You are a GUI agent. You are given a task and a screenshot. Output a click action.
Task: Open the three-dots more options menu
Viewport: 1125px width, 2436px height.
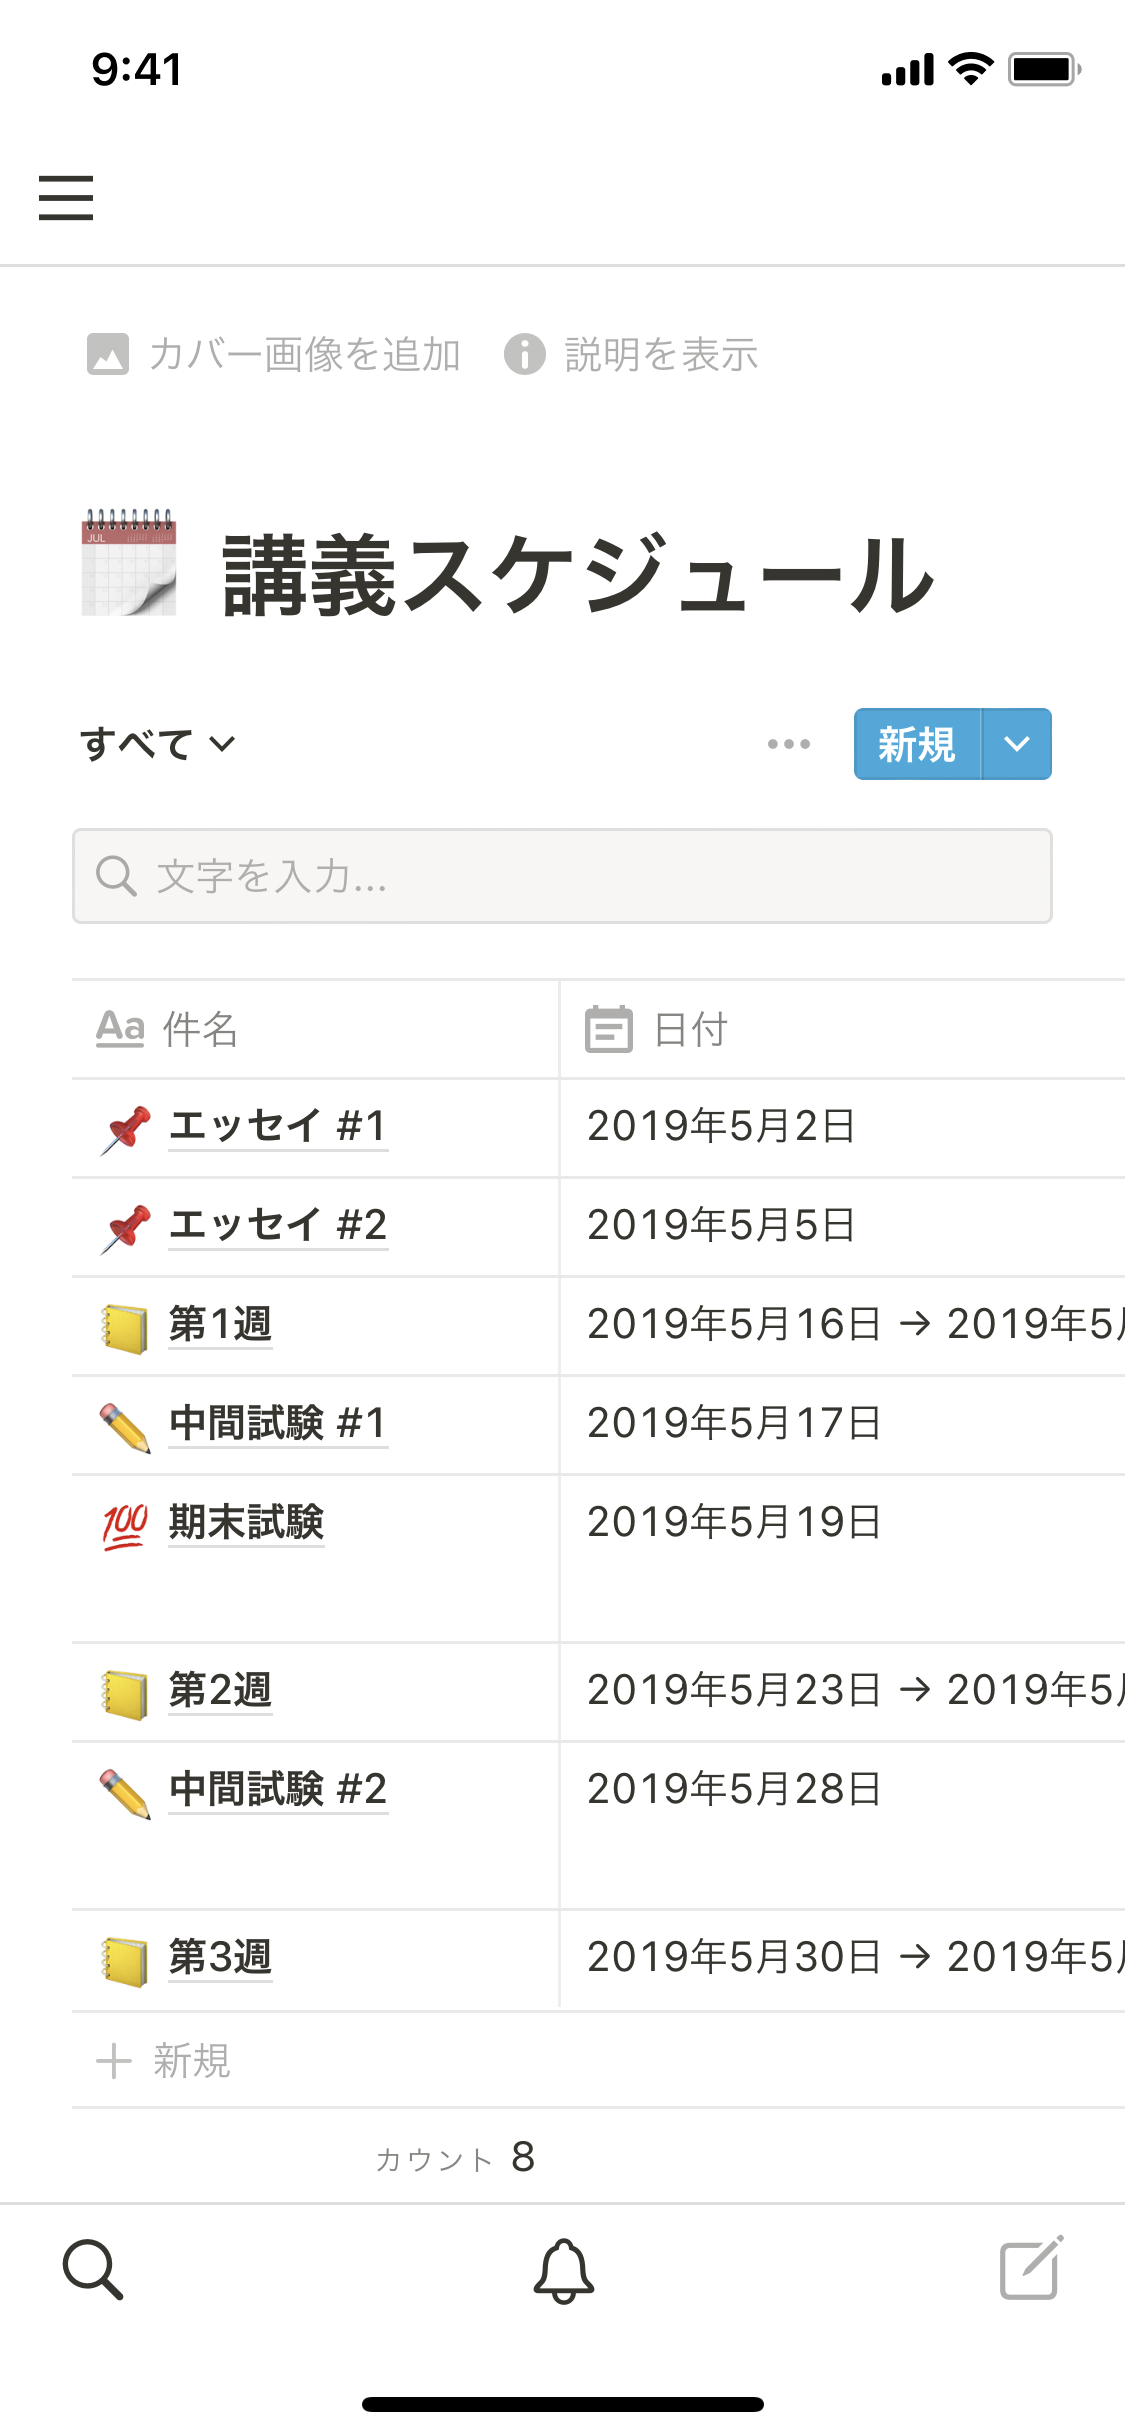(x=788, y=744)
